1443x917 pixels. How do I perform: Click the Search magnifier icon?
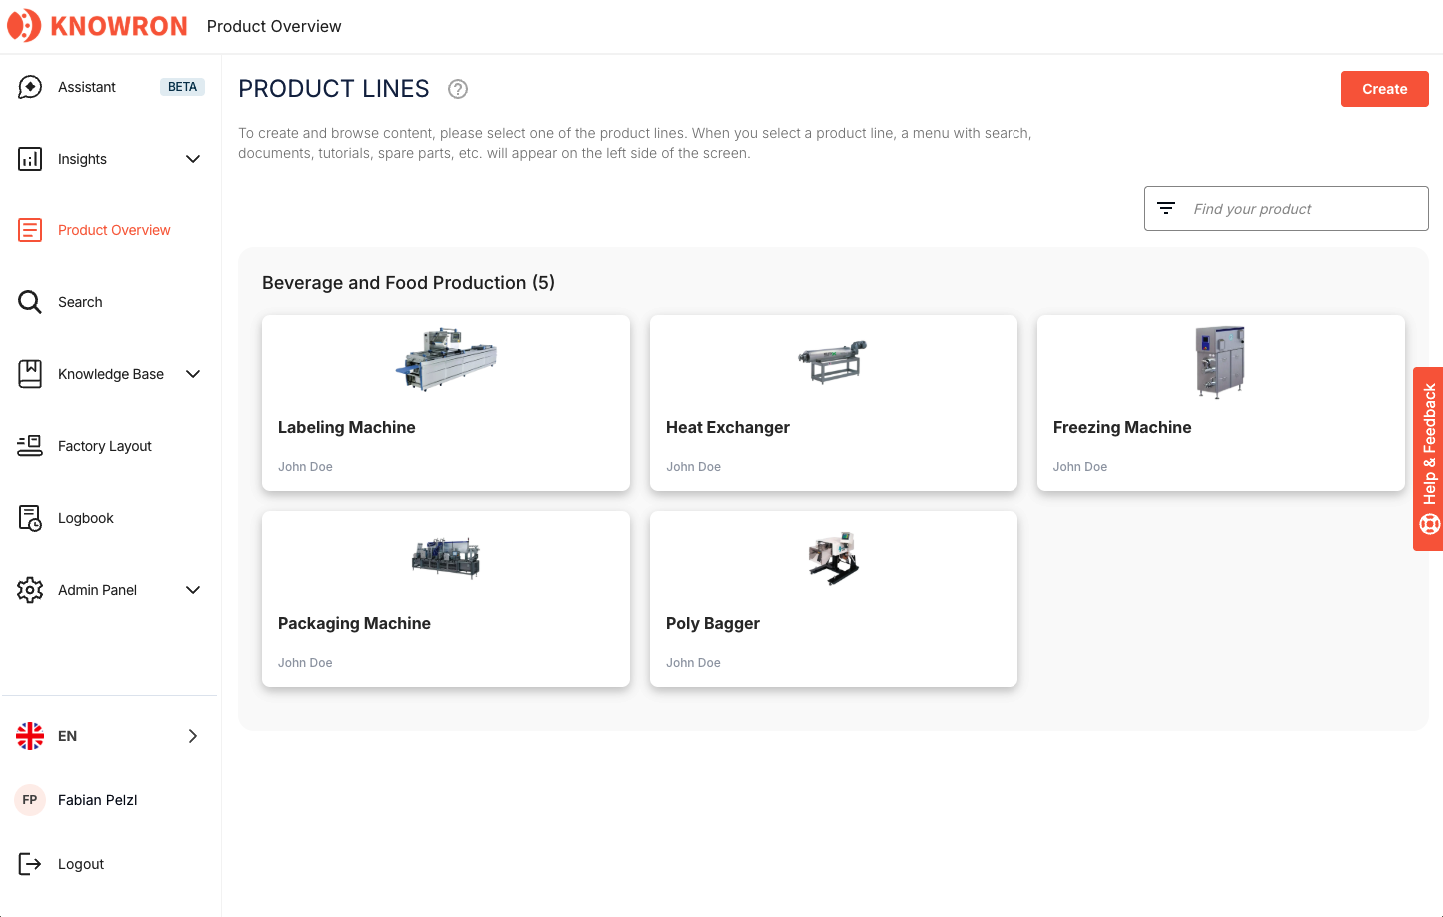(30, 302)
